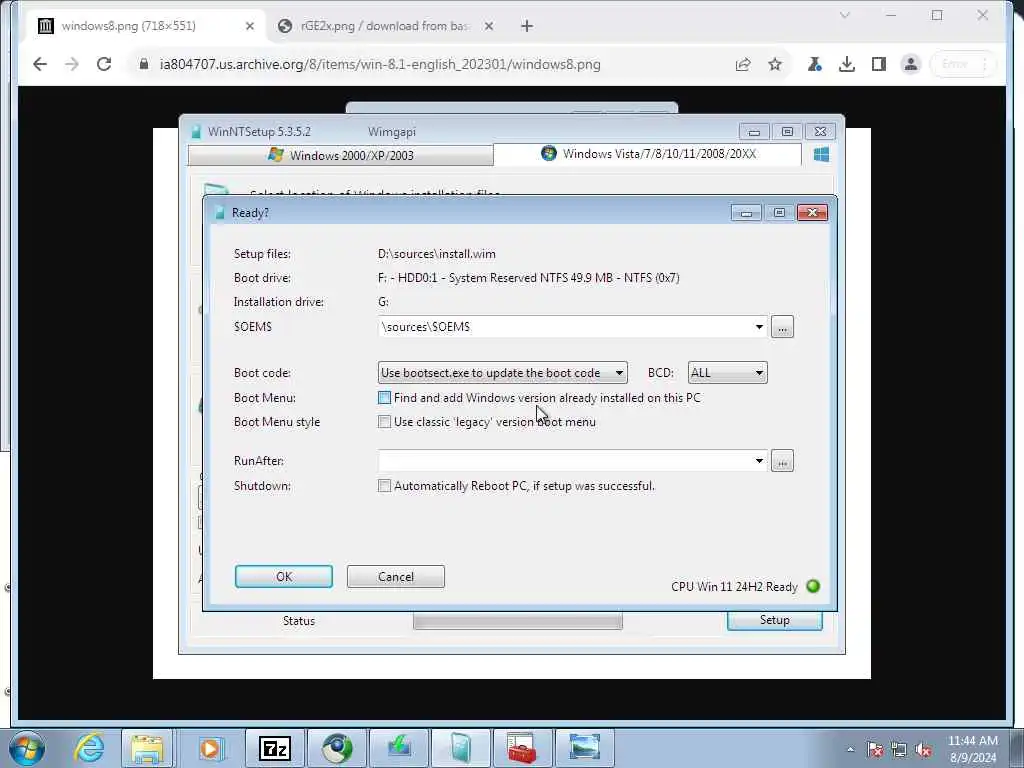The height and width of the screenshot is (768, 1024).
Task: Click the address bar URL
Action: tap(380, 64)
